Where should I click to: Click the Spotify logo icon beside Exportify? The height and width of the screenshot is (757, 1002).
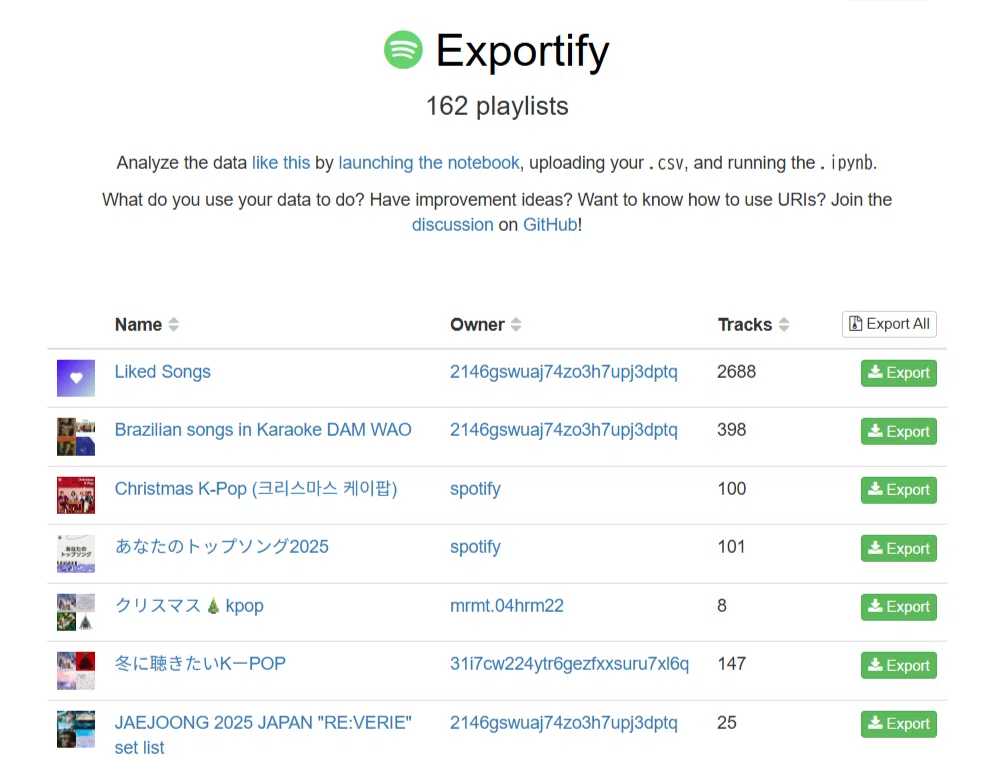pyautogui.click(x=403, y=50)
